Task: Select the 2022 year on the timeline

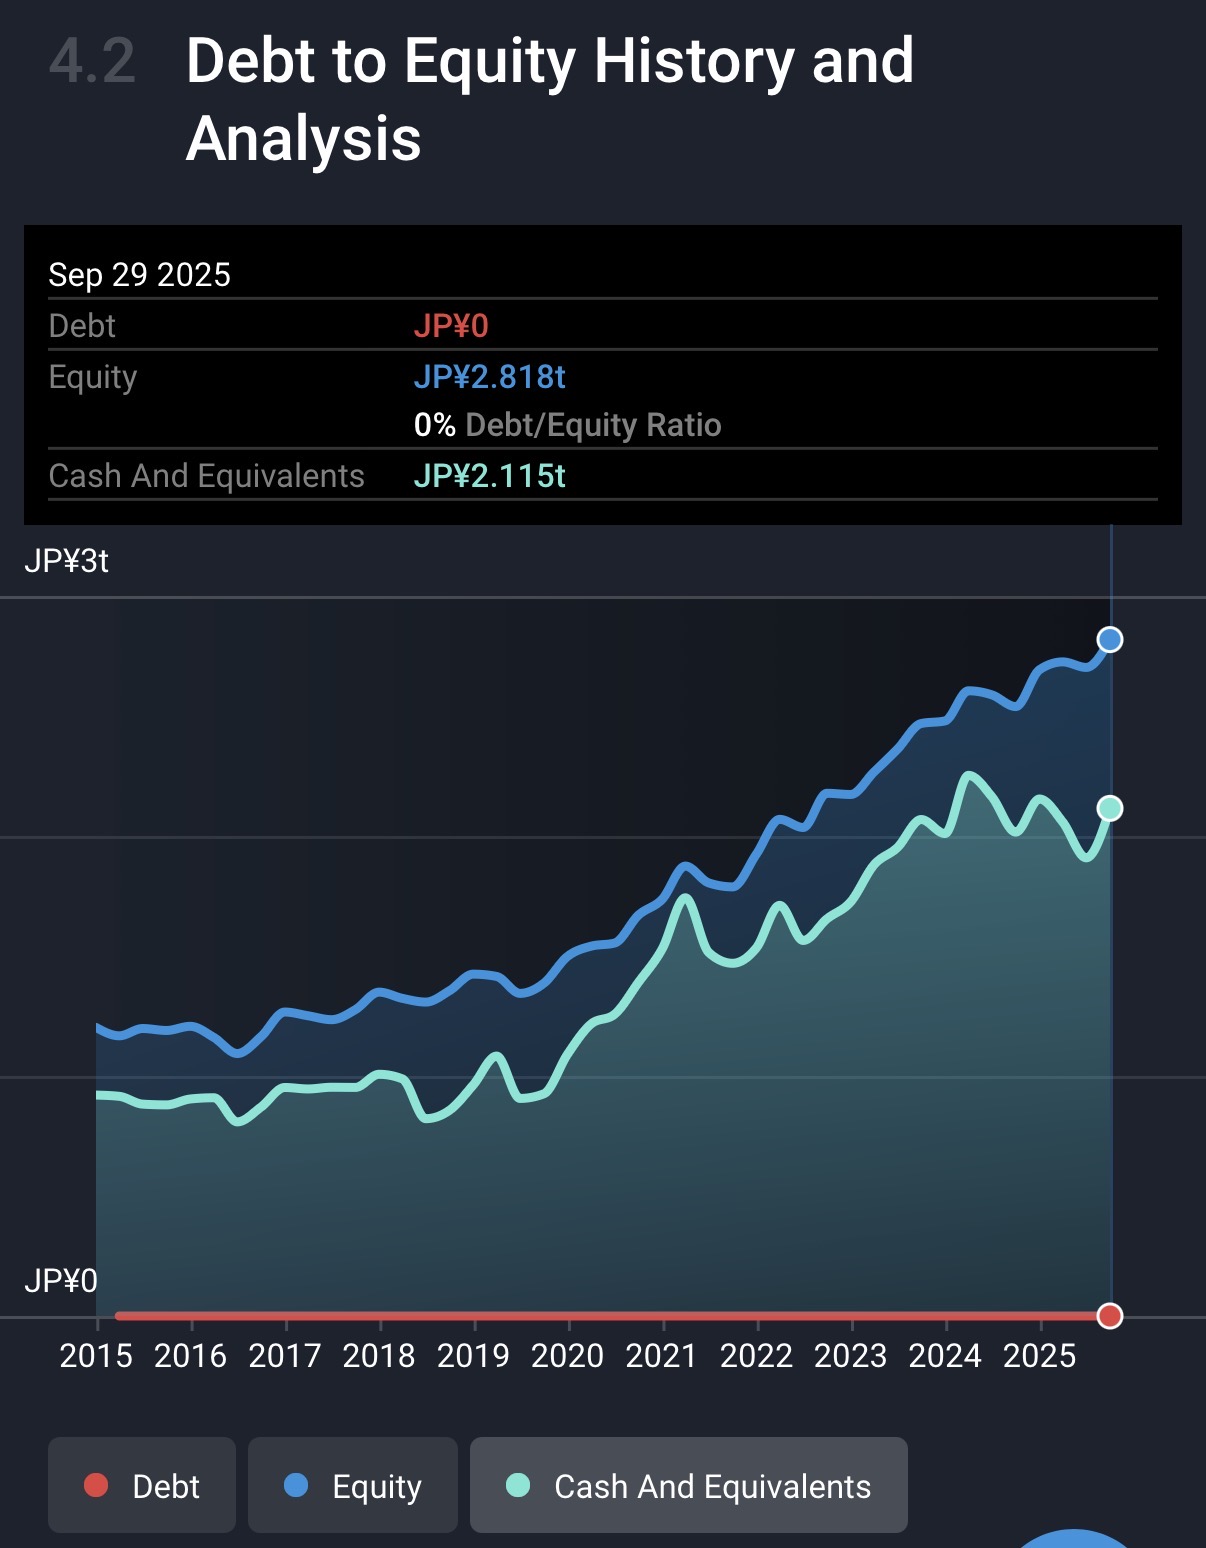Action: point(756,1356)
